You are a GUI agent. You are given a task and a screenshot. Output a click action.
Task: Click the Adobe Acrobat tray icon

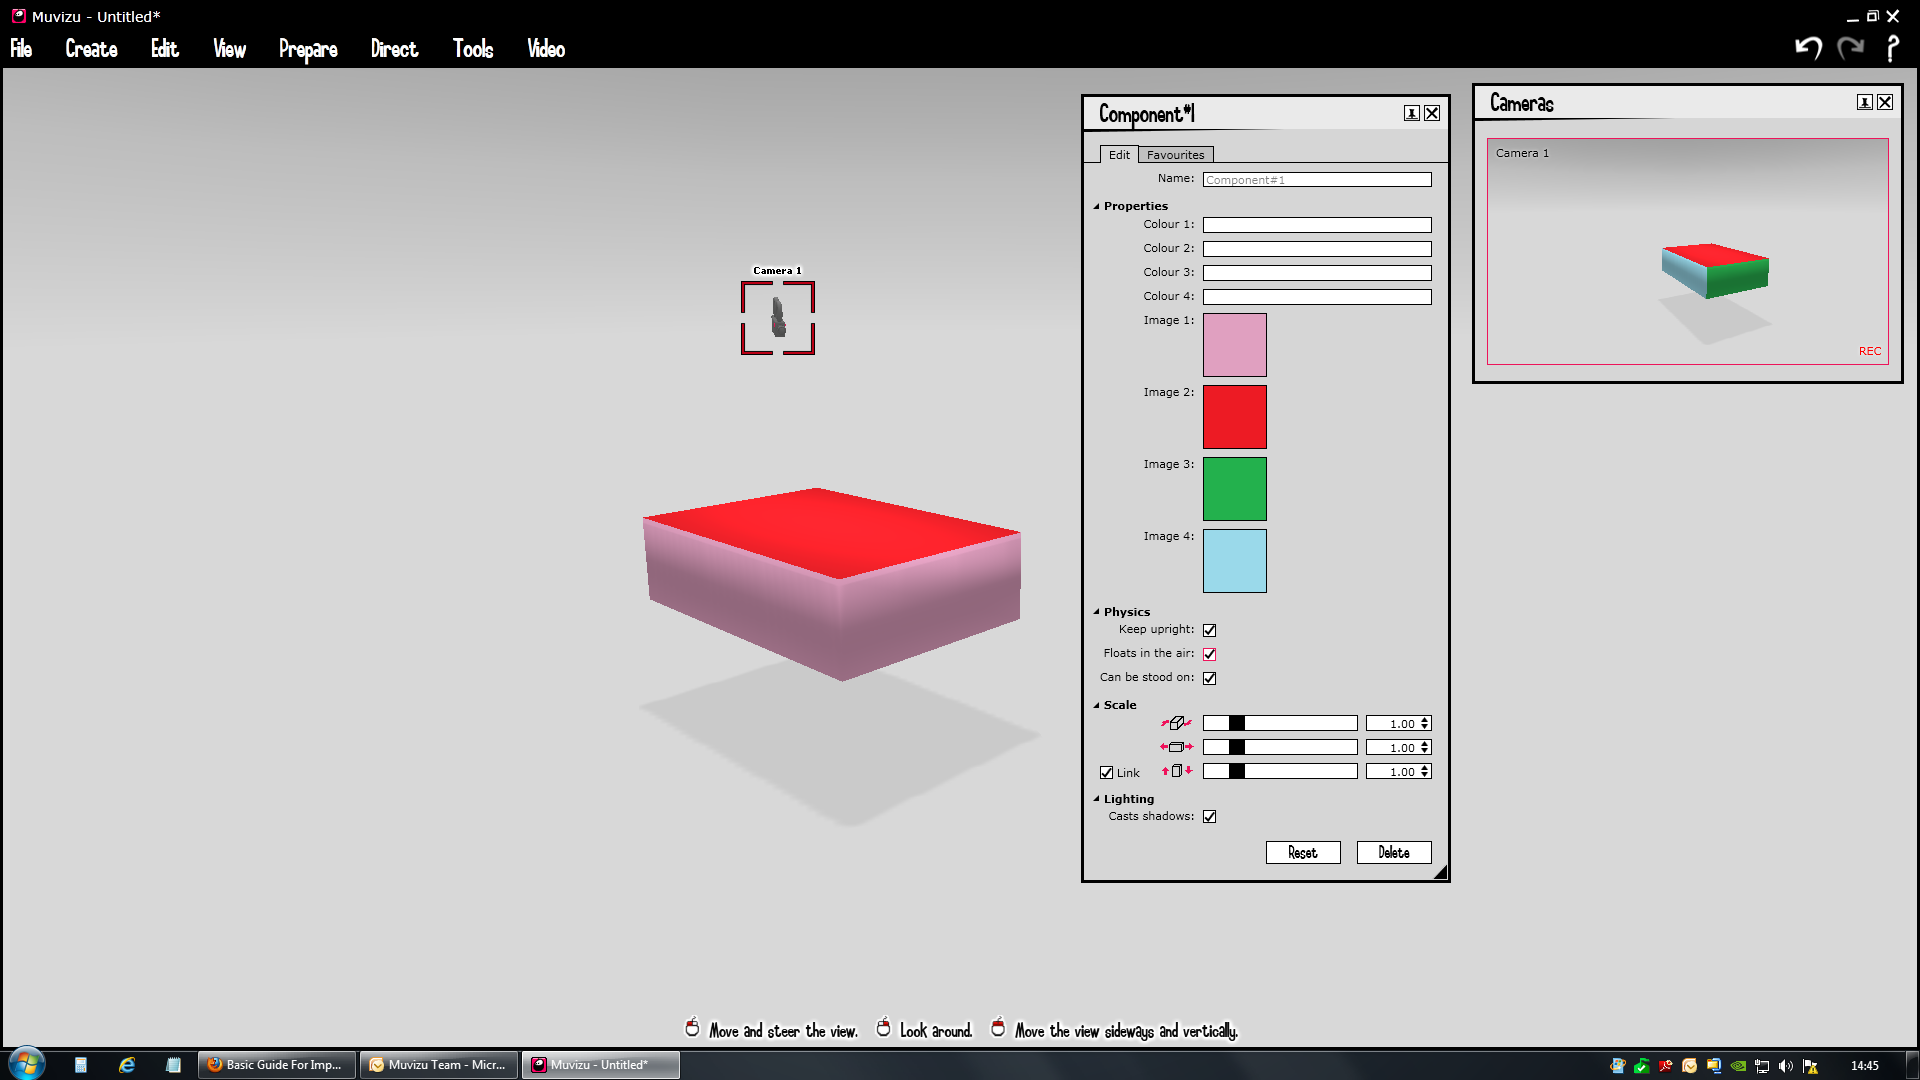[x=1666, y=1066]
